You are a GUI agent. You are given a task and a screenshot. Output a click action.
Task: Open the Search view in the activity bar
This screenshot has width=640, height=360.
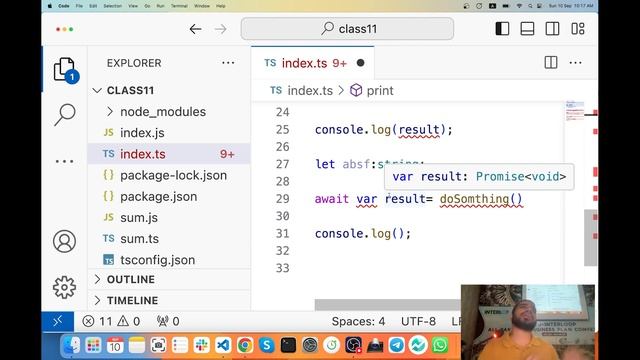tap(64, 114)
